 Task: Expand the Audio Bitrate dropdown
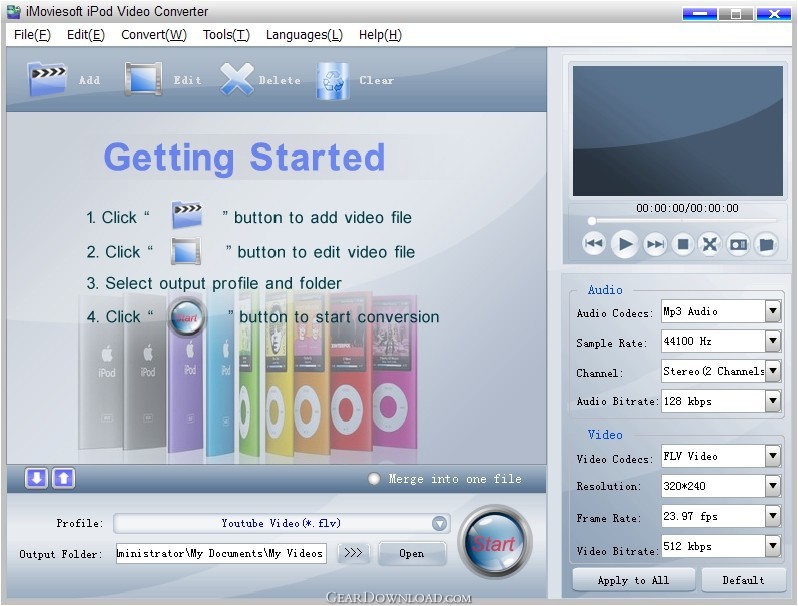pyautogui.click(x=773, y=401)
